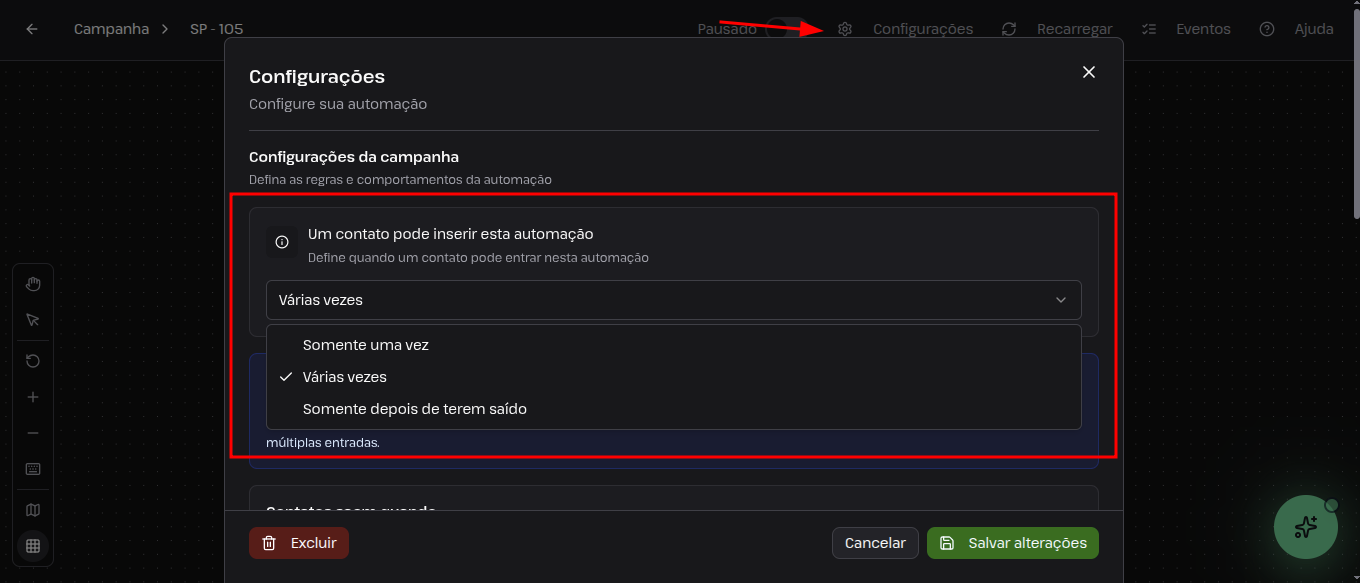Open keyboard shortcuts icon
Viewport: 1360px width, 583px height.
tap(33, 469)
